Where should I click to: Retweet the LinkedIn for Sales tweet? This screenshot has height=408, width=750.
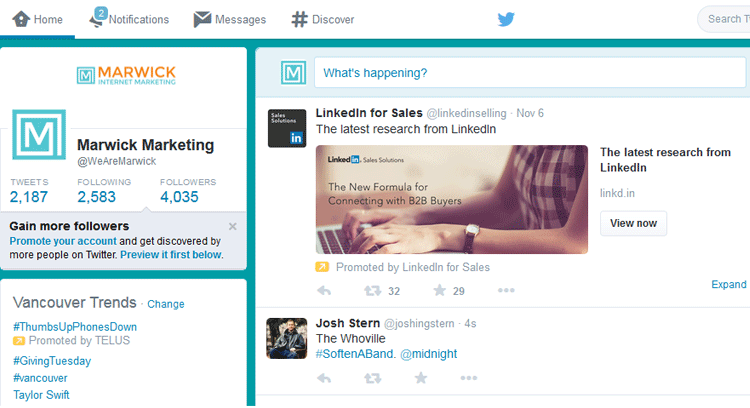pyautogui.click(x=373, y=290)
